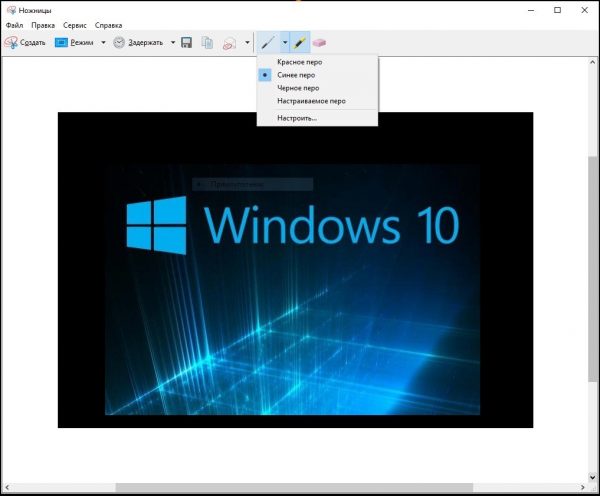Maximize the Ножницы window
The image size is (600, 496).
click(558, 10)
